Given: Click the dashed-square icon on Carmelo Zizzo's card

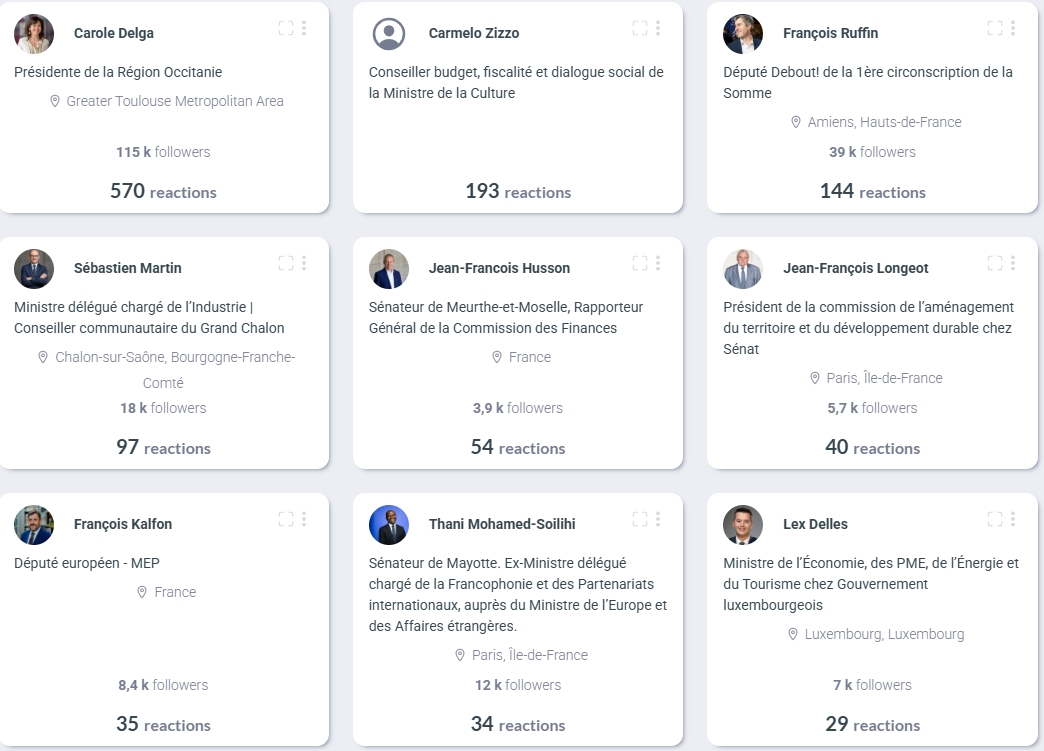Looking at the screenshot, I should [x=640, y=29].
